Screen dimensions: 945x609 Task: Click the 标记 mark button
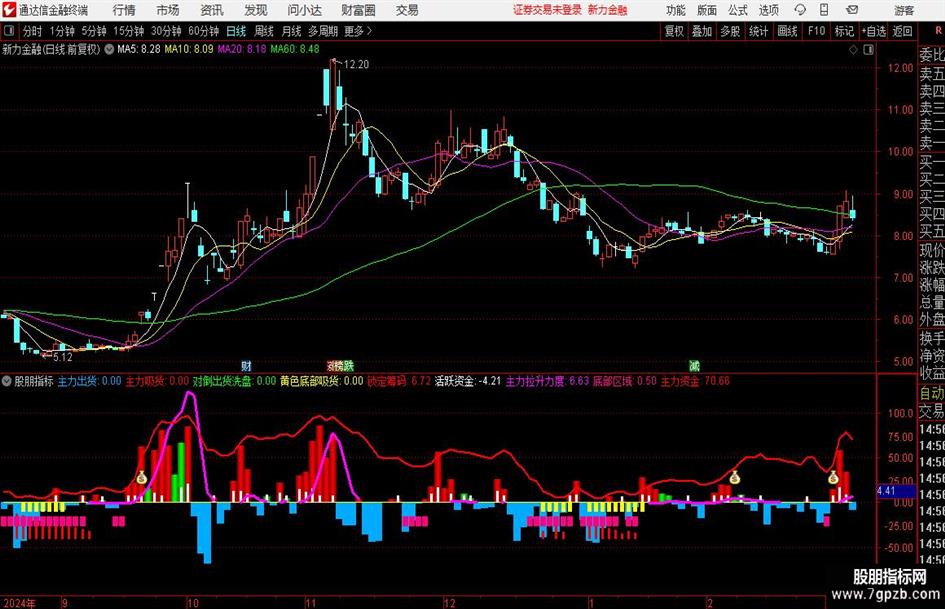844,31
